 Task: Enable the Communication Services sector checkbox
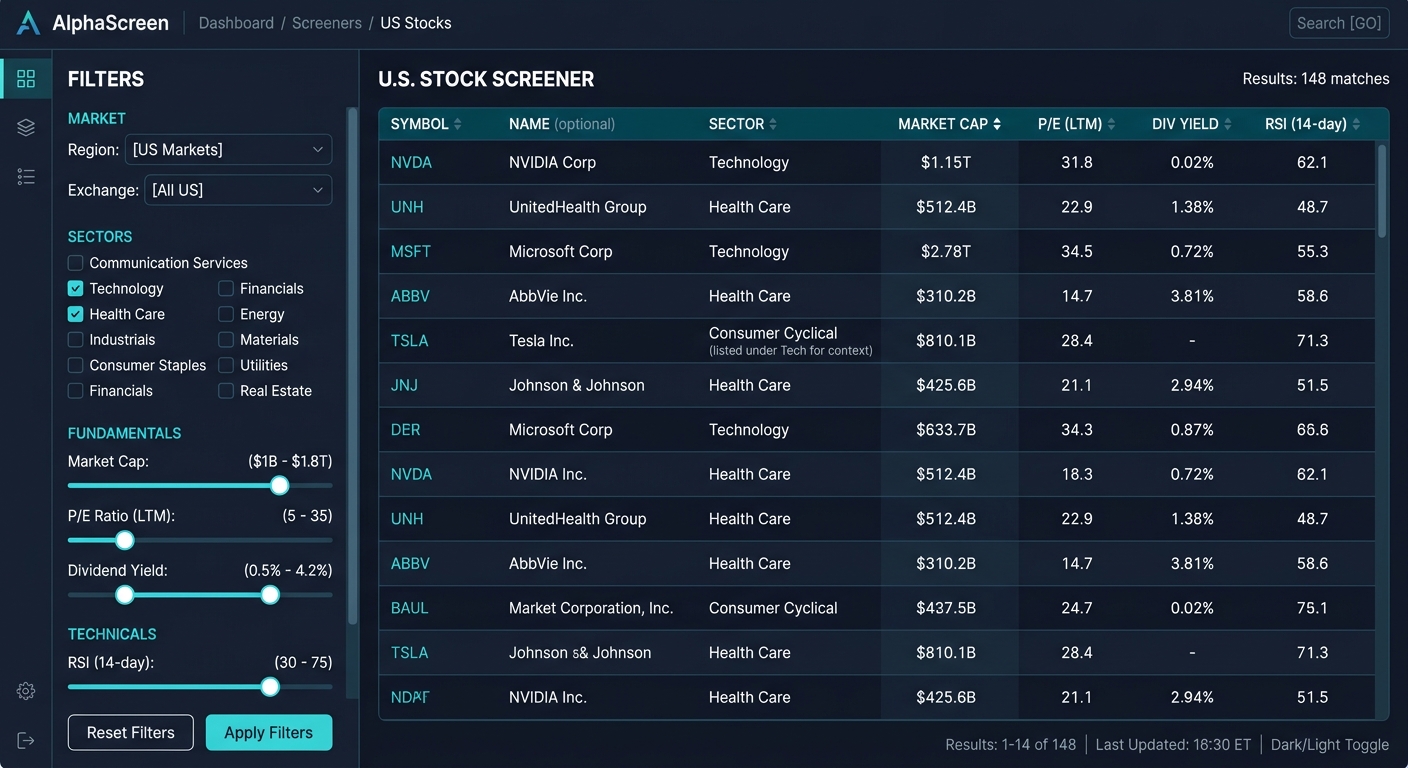[75, 263]
